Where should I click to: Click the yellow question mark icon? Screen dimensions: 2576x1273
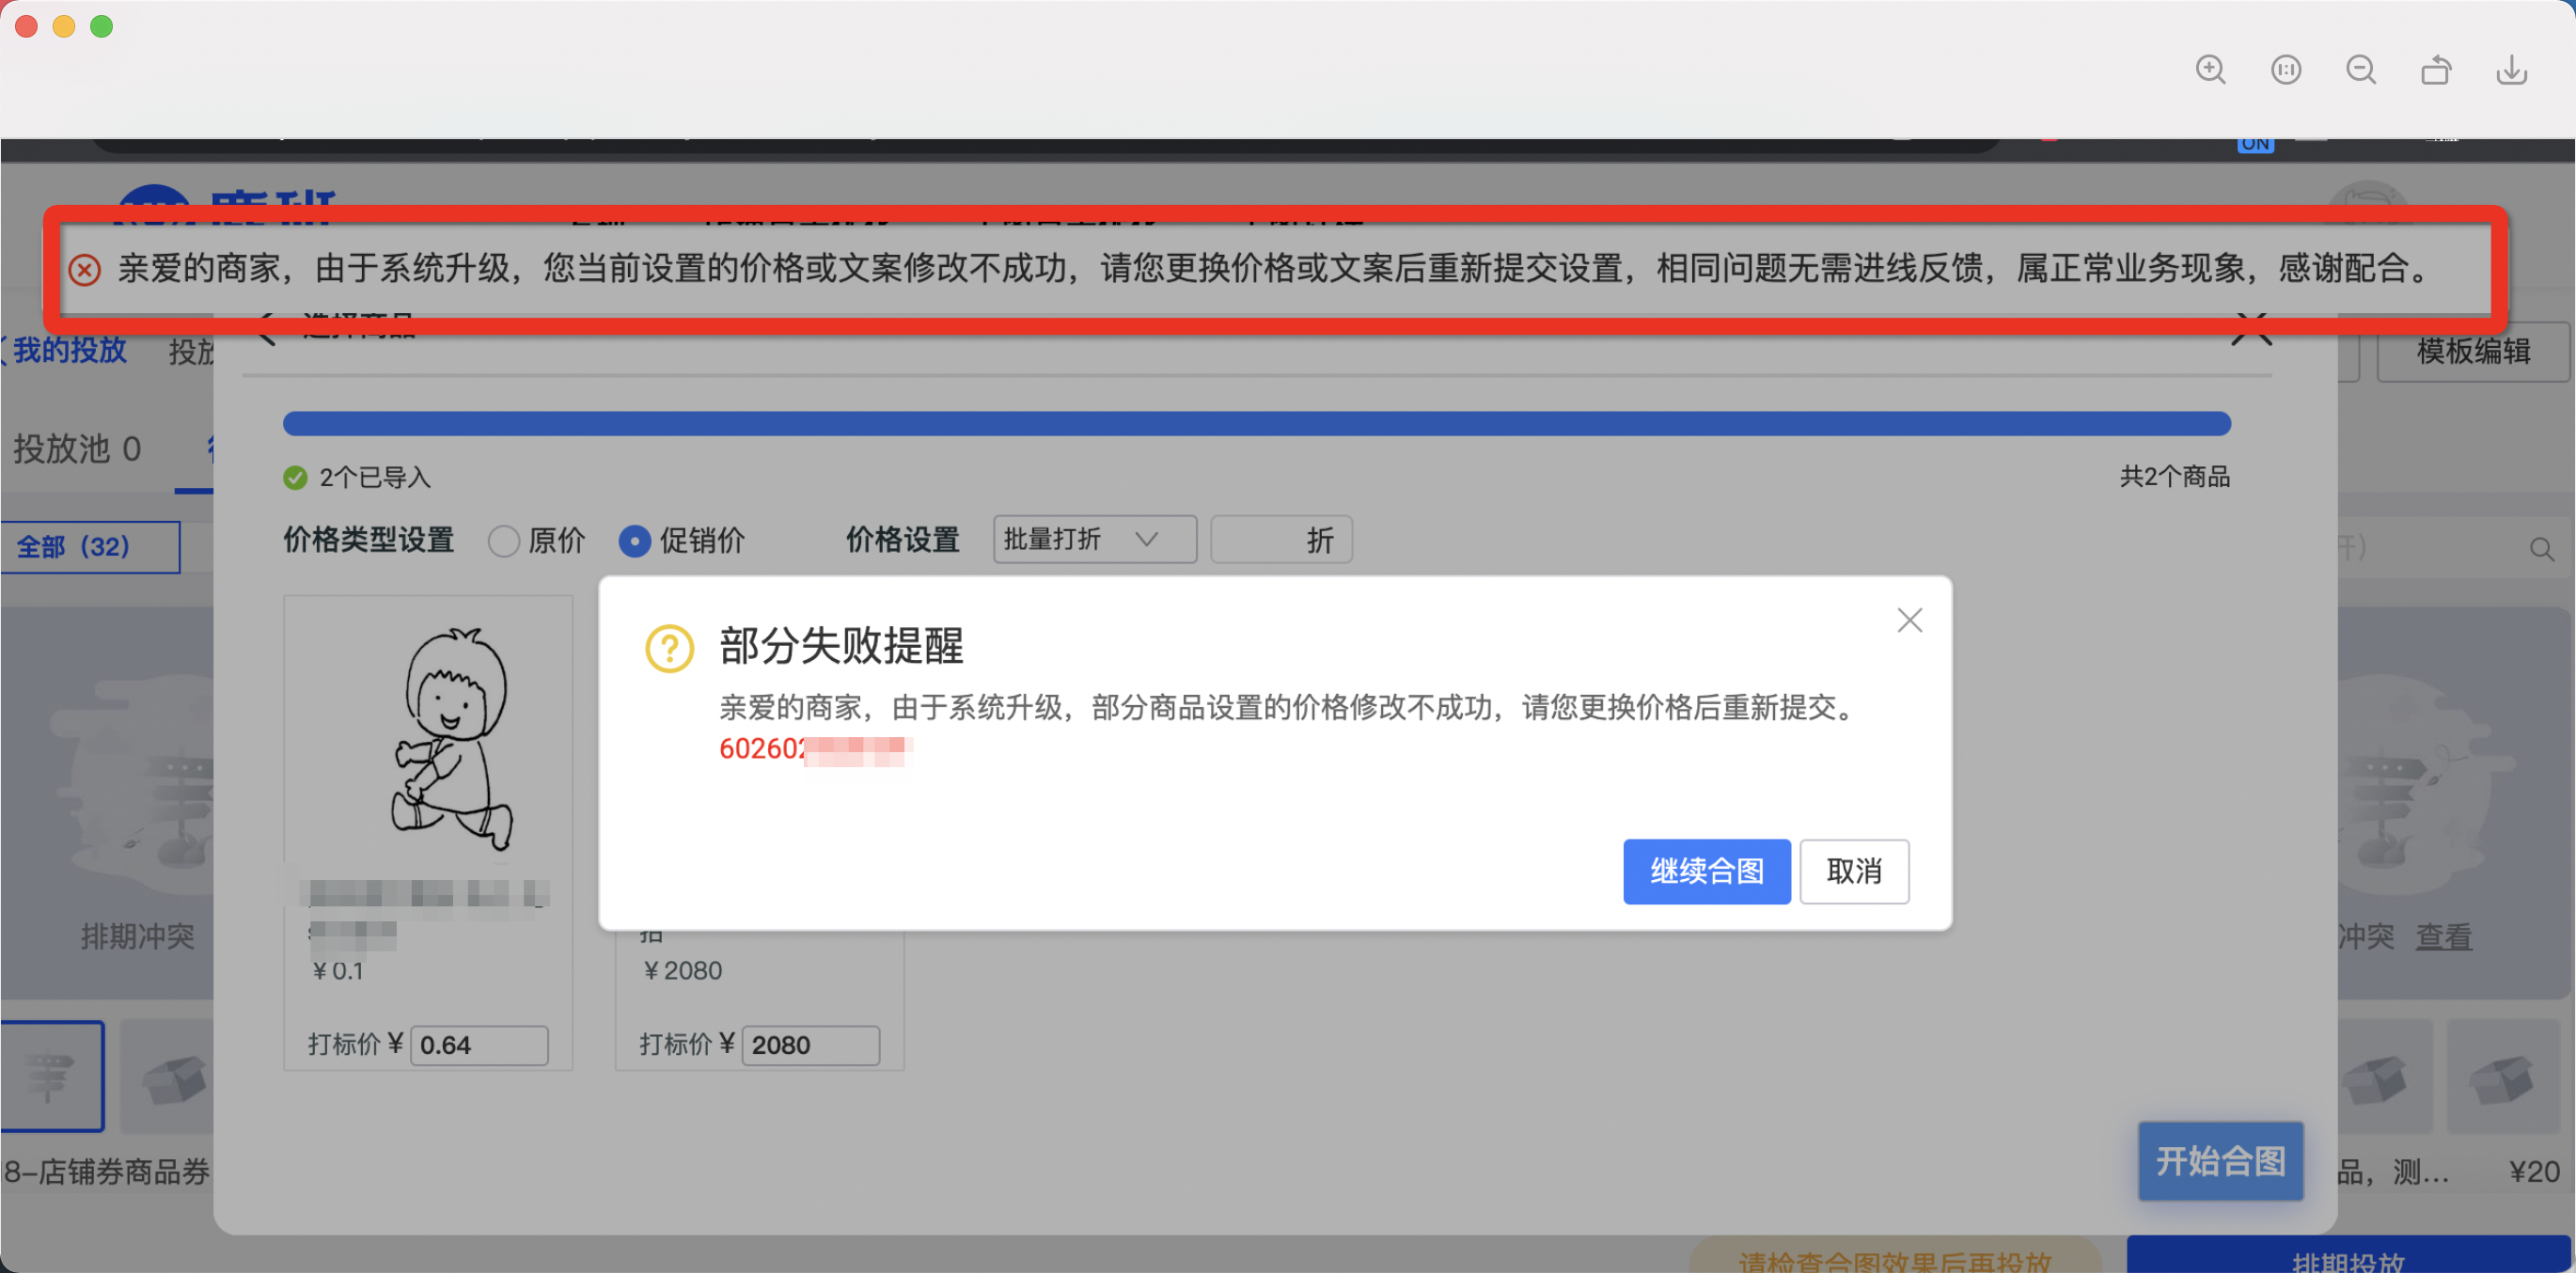point(669,648)
